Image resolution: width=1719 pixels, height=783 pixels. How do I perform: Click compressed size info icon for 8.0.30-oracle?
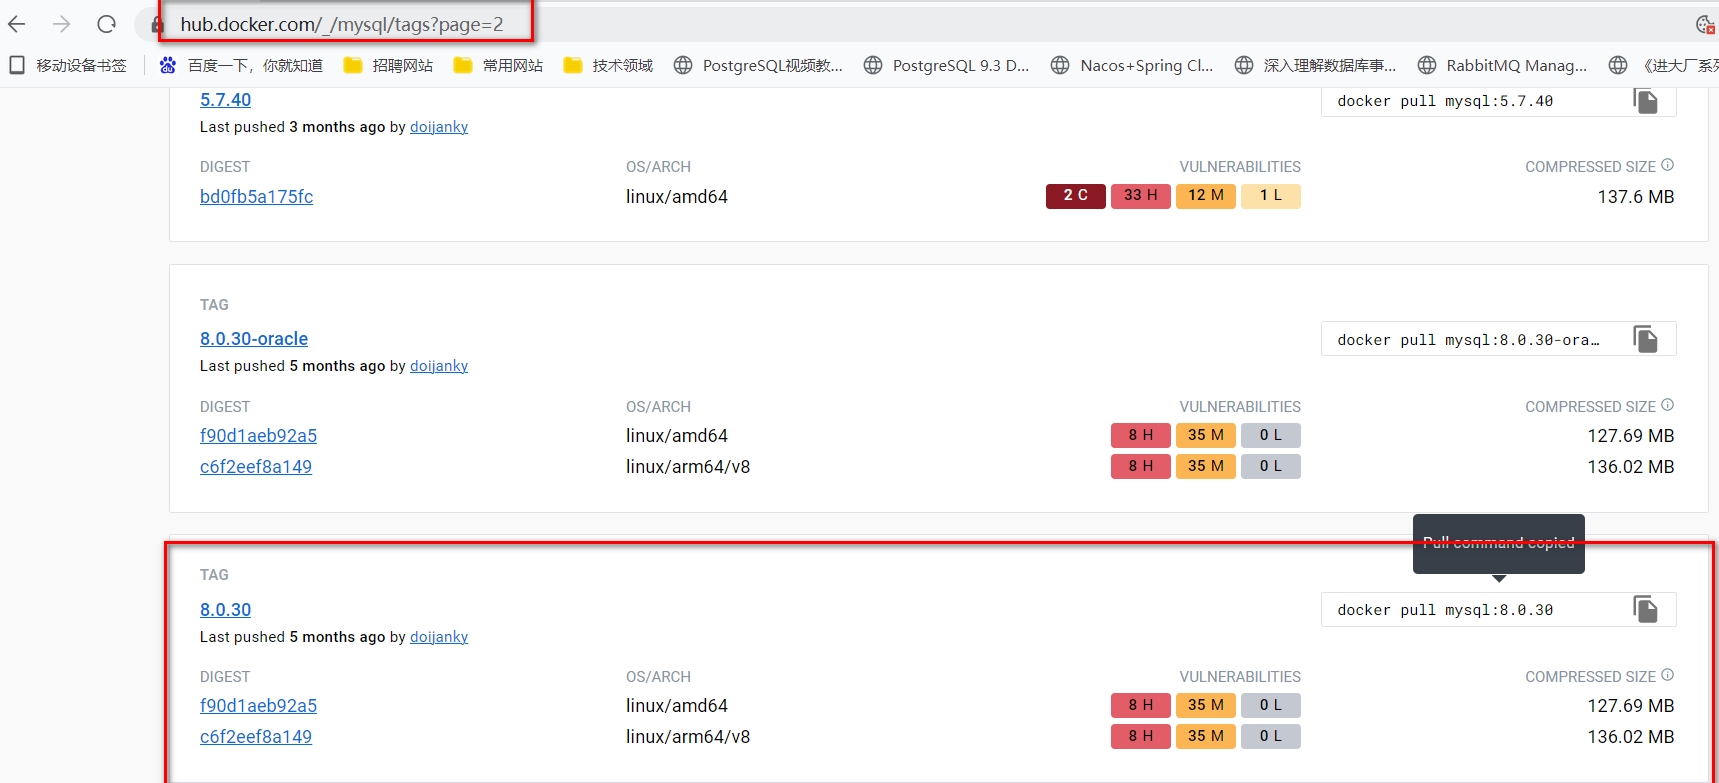pos(1667,405)
